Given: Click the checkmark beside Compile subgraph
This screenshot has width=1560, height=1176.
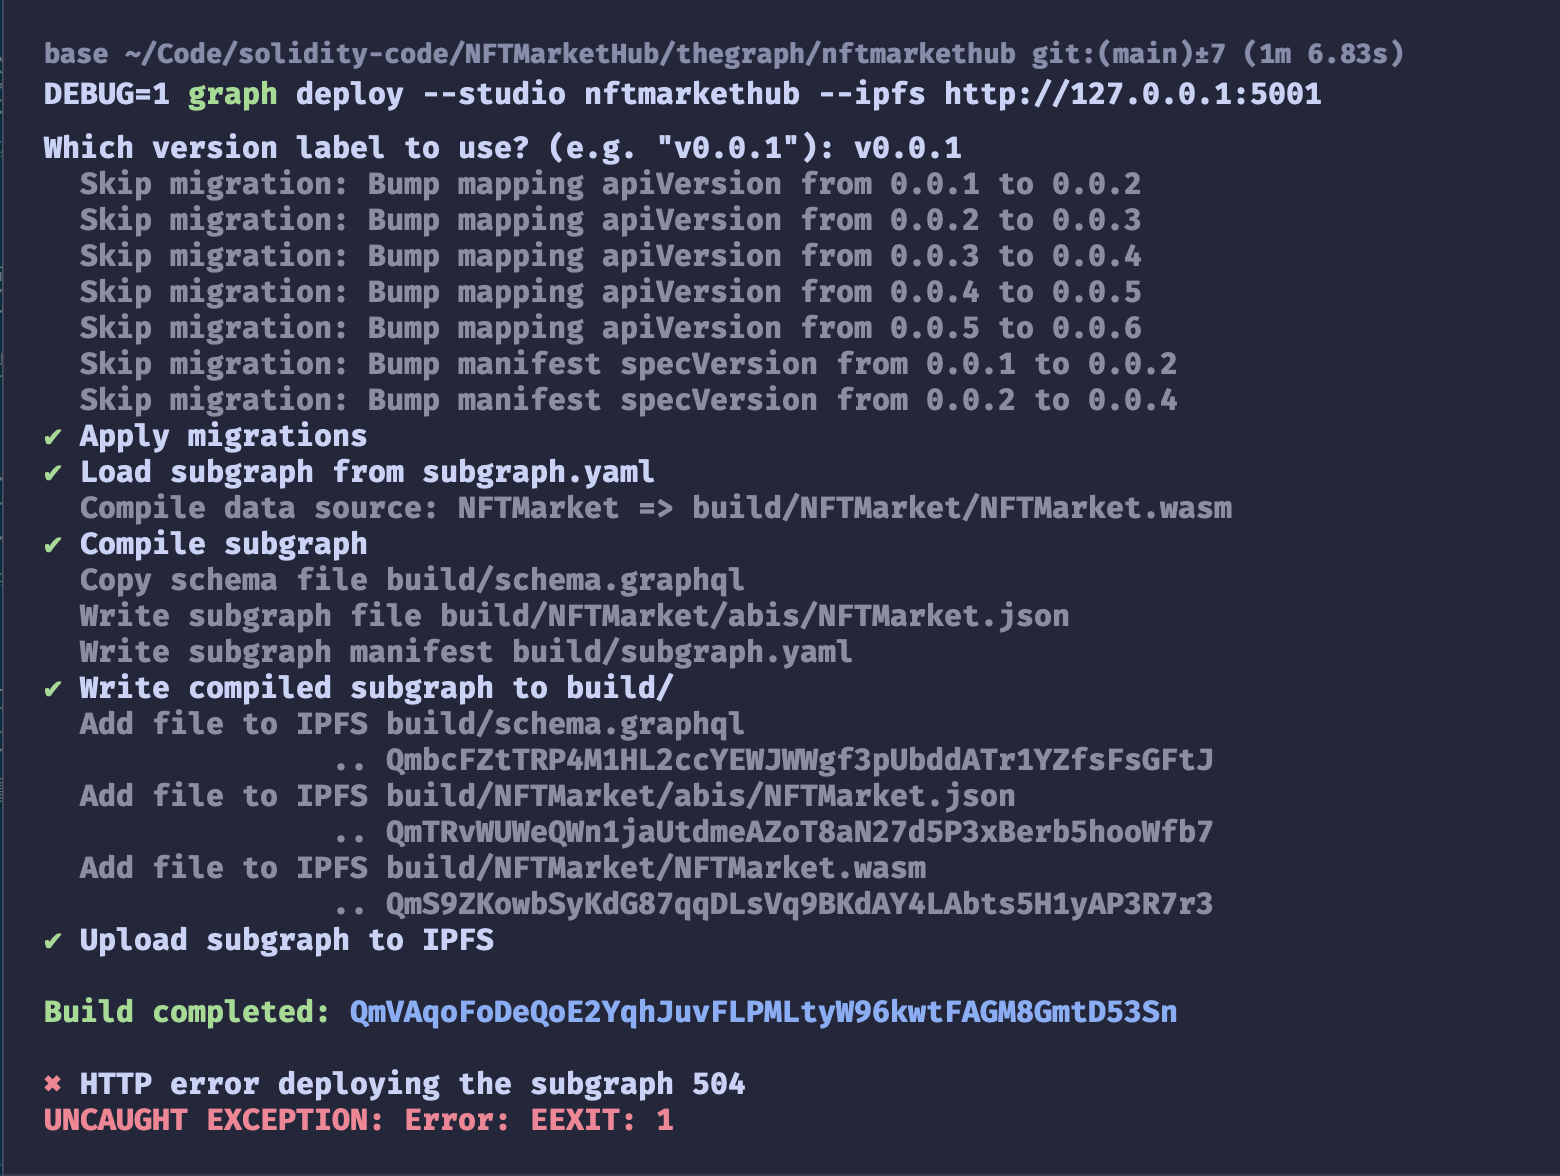Looking at the screenshot, I should tap(53, 545).
